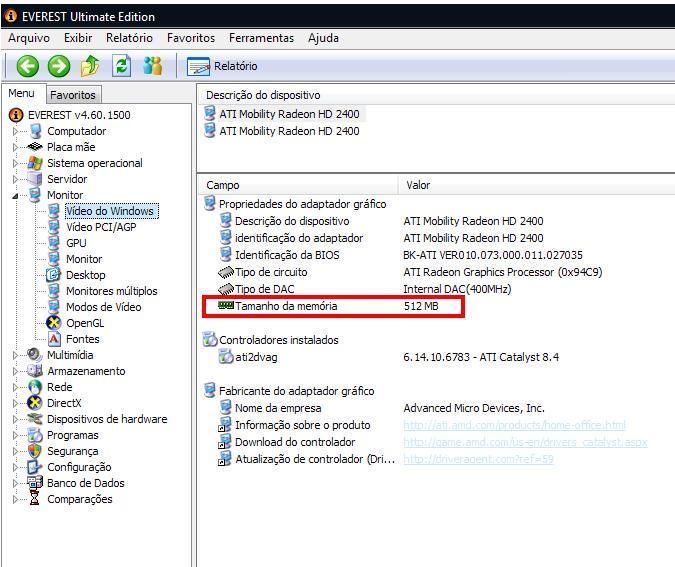Open the Relatório report button
Screen dimensions: 675x567
pyautogui.click(x=222, y=66)
